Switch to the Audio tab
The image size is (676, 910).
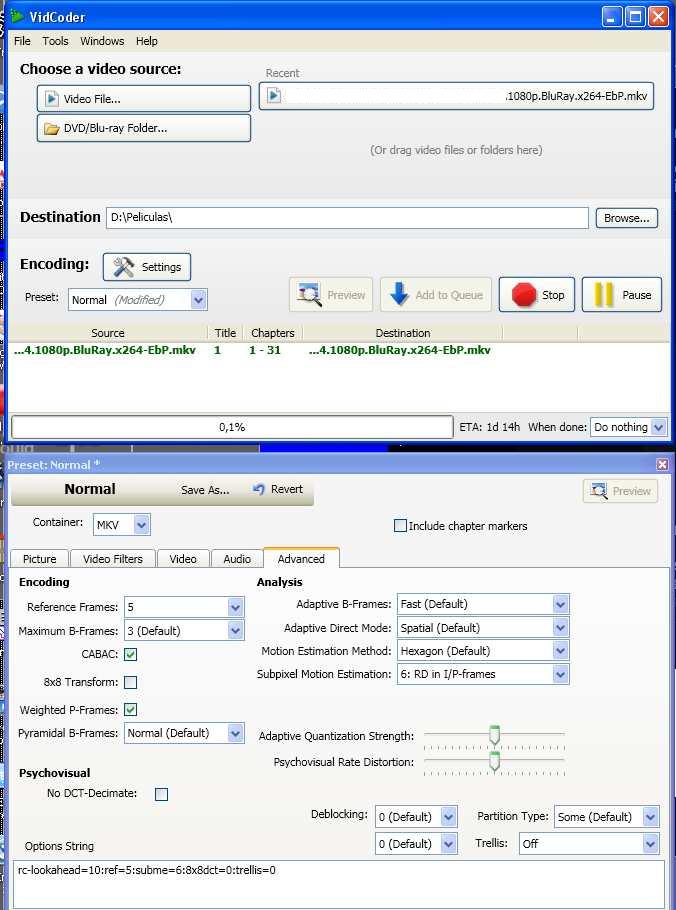click(237, 559)
